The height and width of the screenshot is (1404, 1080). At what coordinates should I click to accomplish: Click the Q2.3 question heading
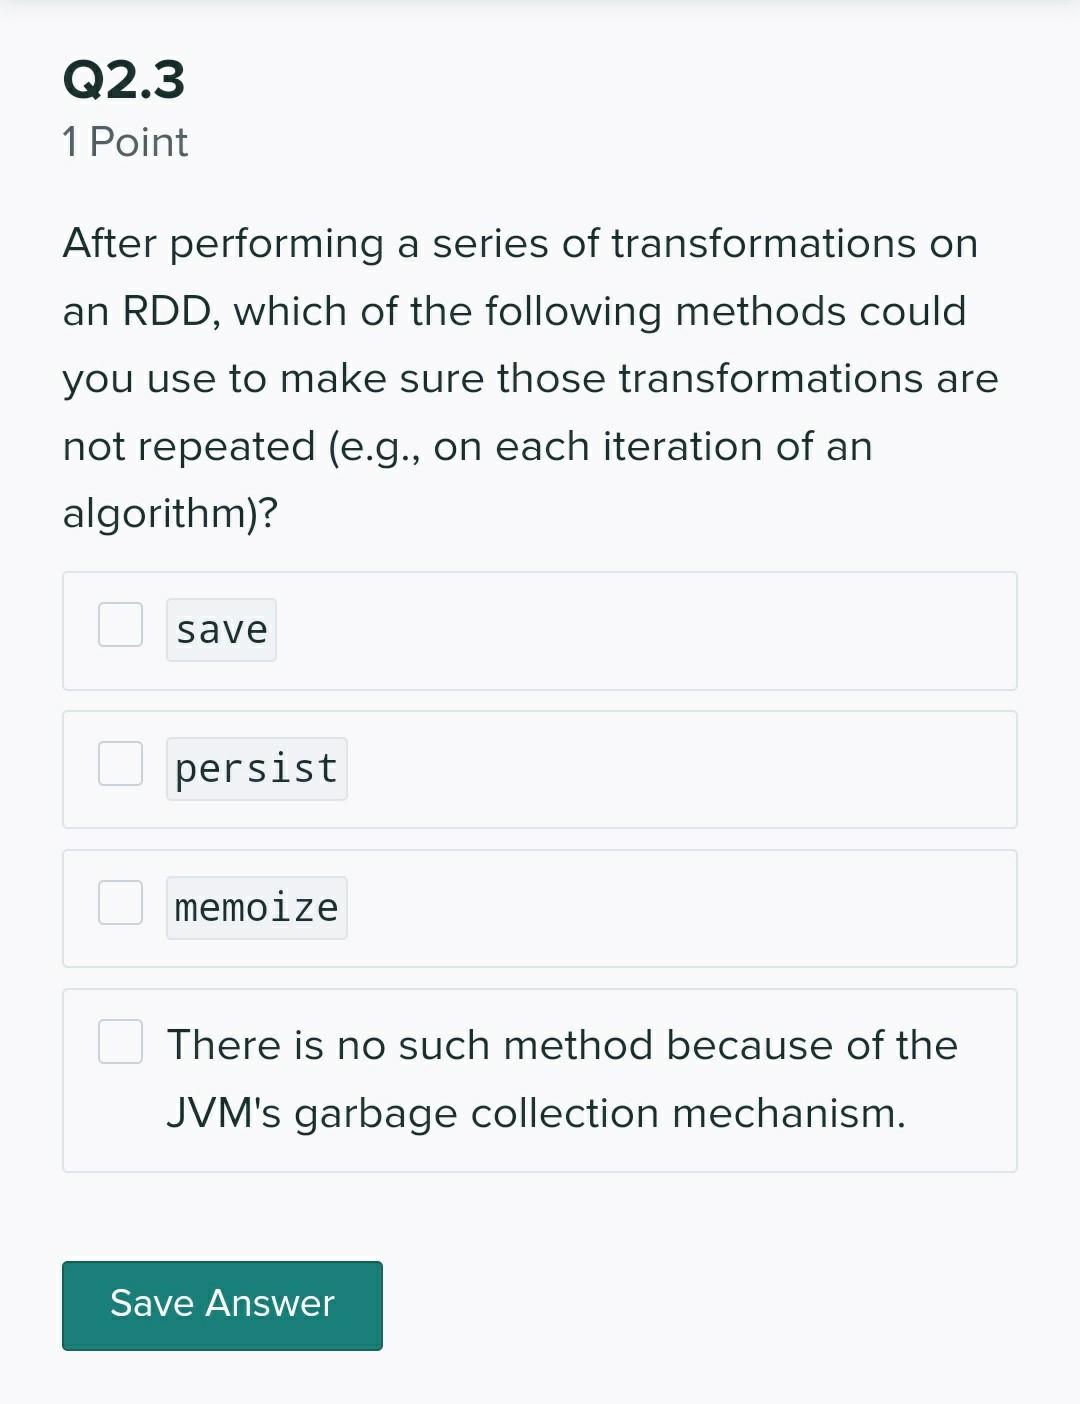tap(123, 82)
